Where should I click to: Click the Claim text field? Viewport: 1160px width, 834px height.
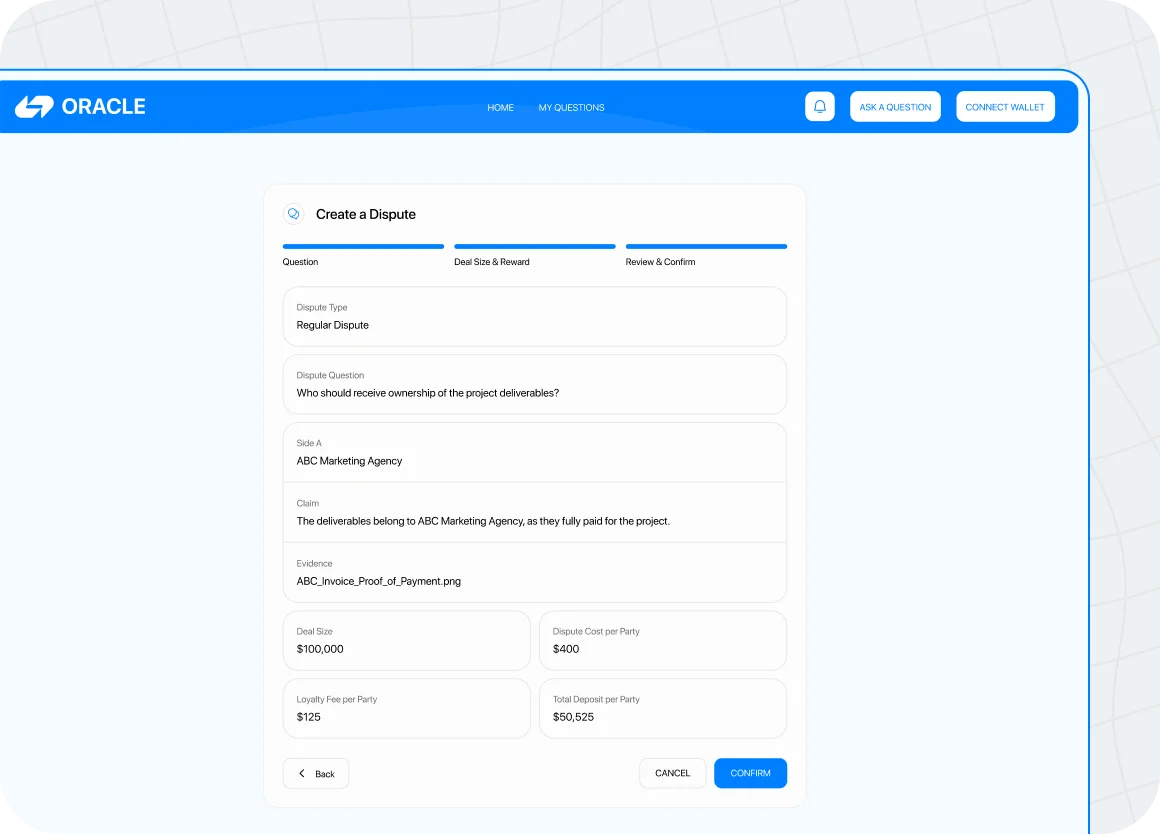click(534, 513)
